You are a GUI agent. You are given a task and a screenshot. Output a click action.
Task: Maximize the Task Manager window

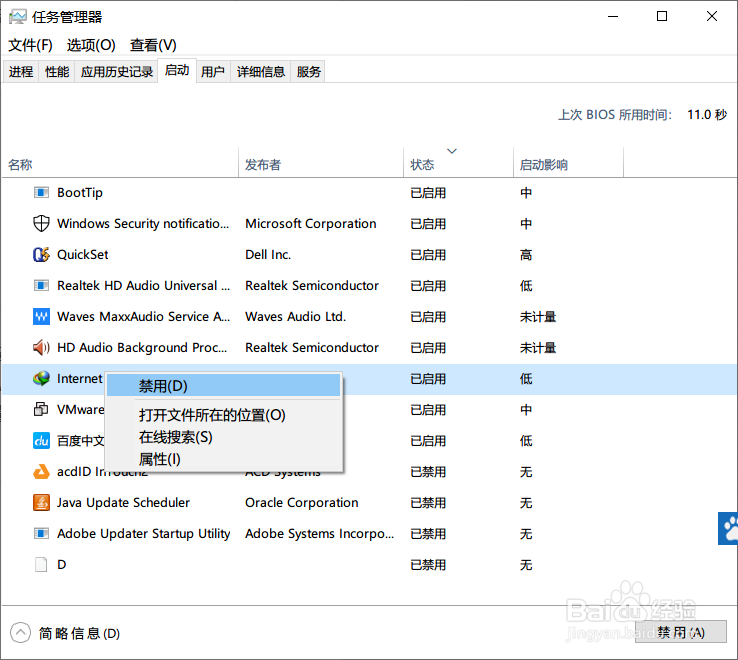[x=662, y=16]
